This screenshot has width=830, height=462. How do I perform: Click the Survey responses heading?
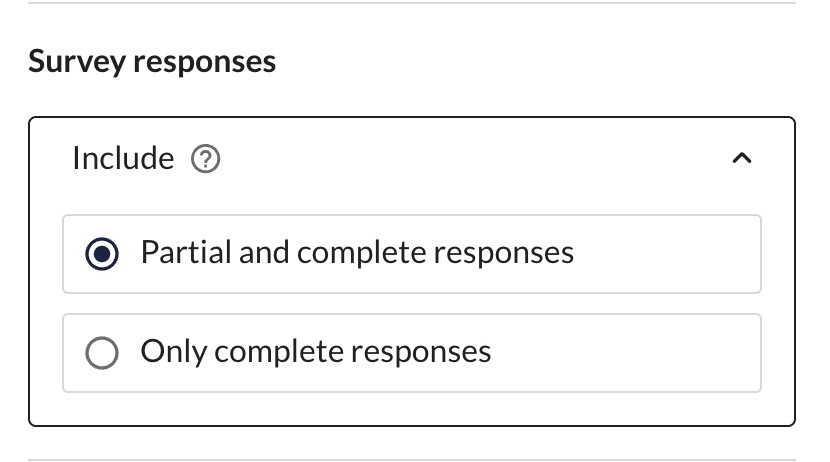tap(152, 61)
